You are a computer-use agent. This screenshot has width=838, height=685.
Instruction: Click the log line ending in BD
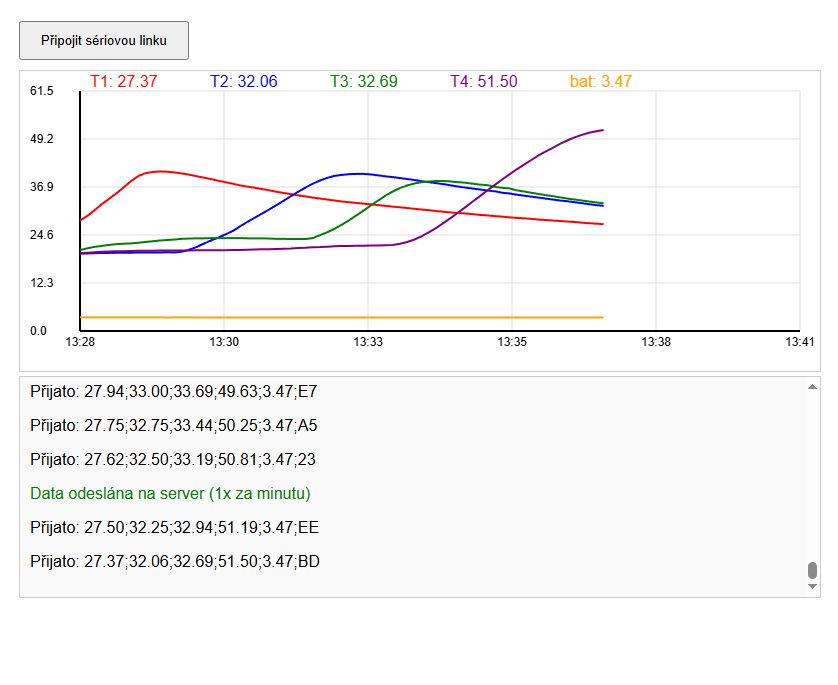pos(175,561)
